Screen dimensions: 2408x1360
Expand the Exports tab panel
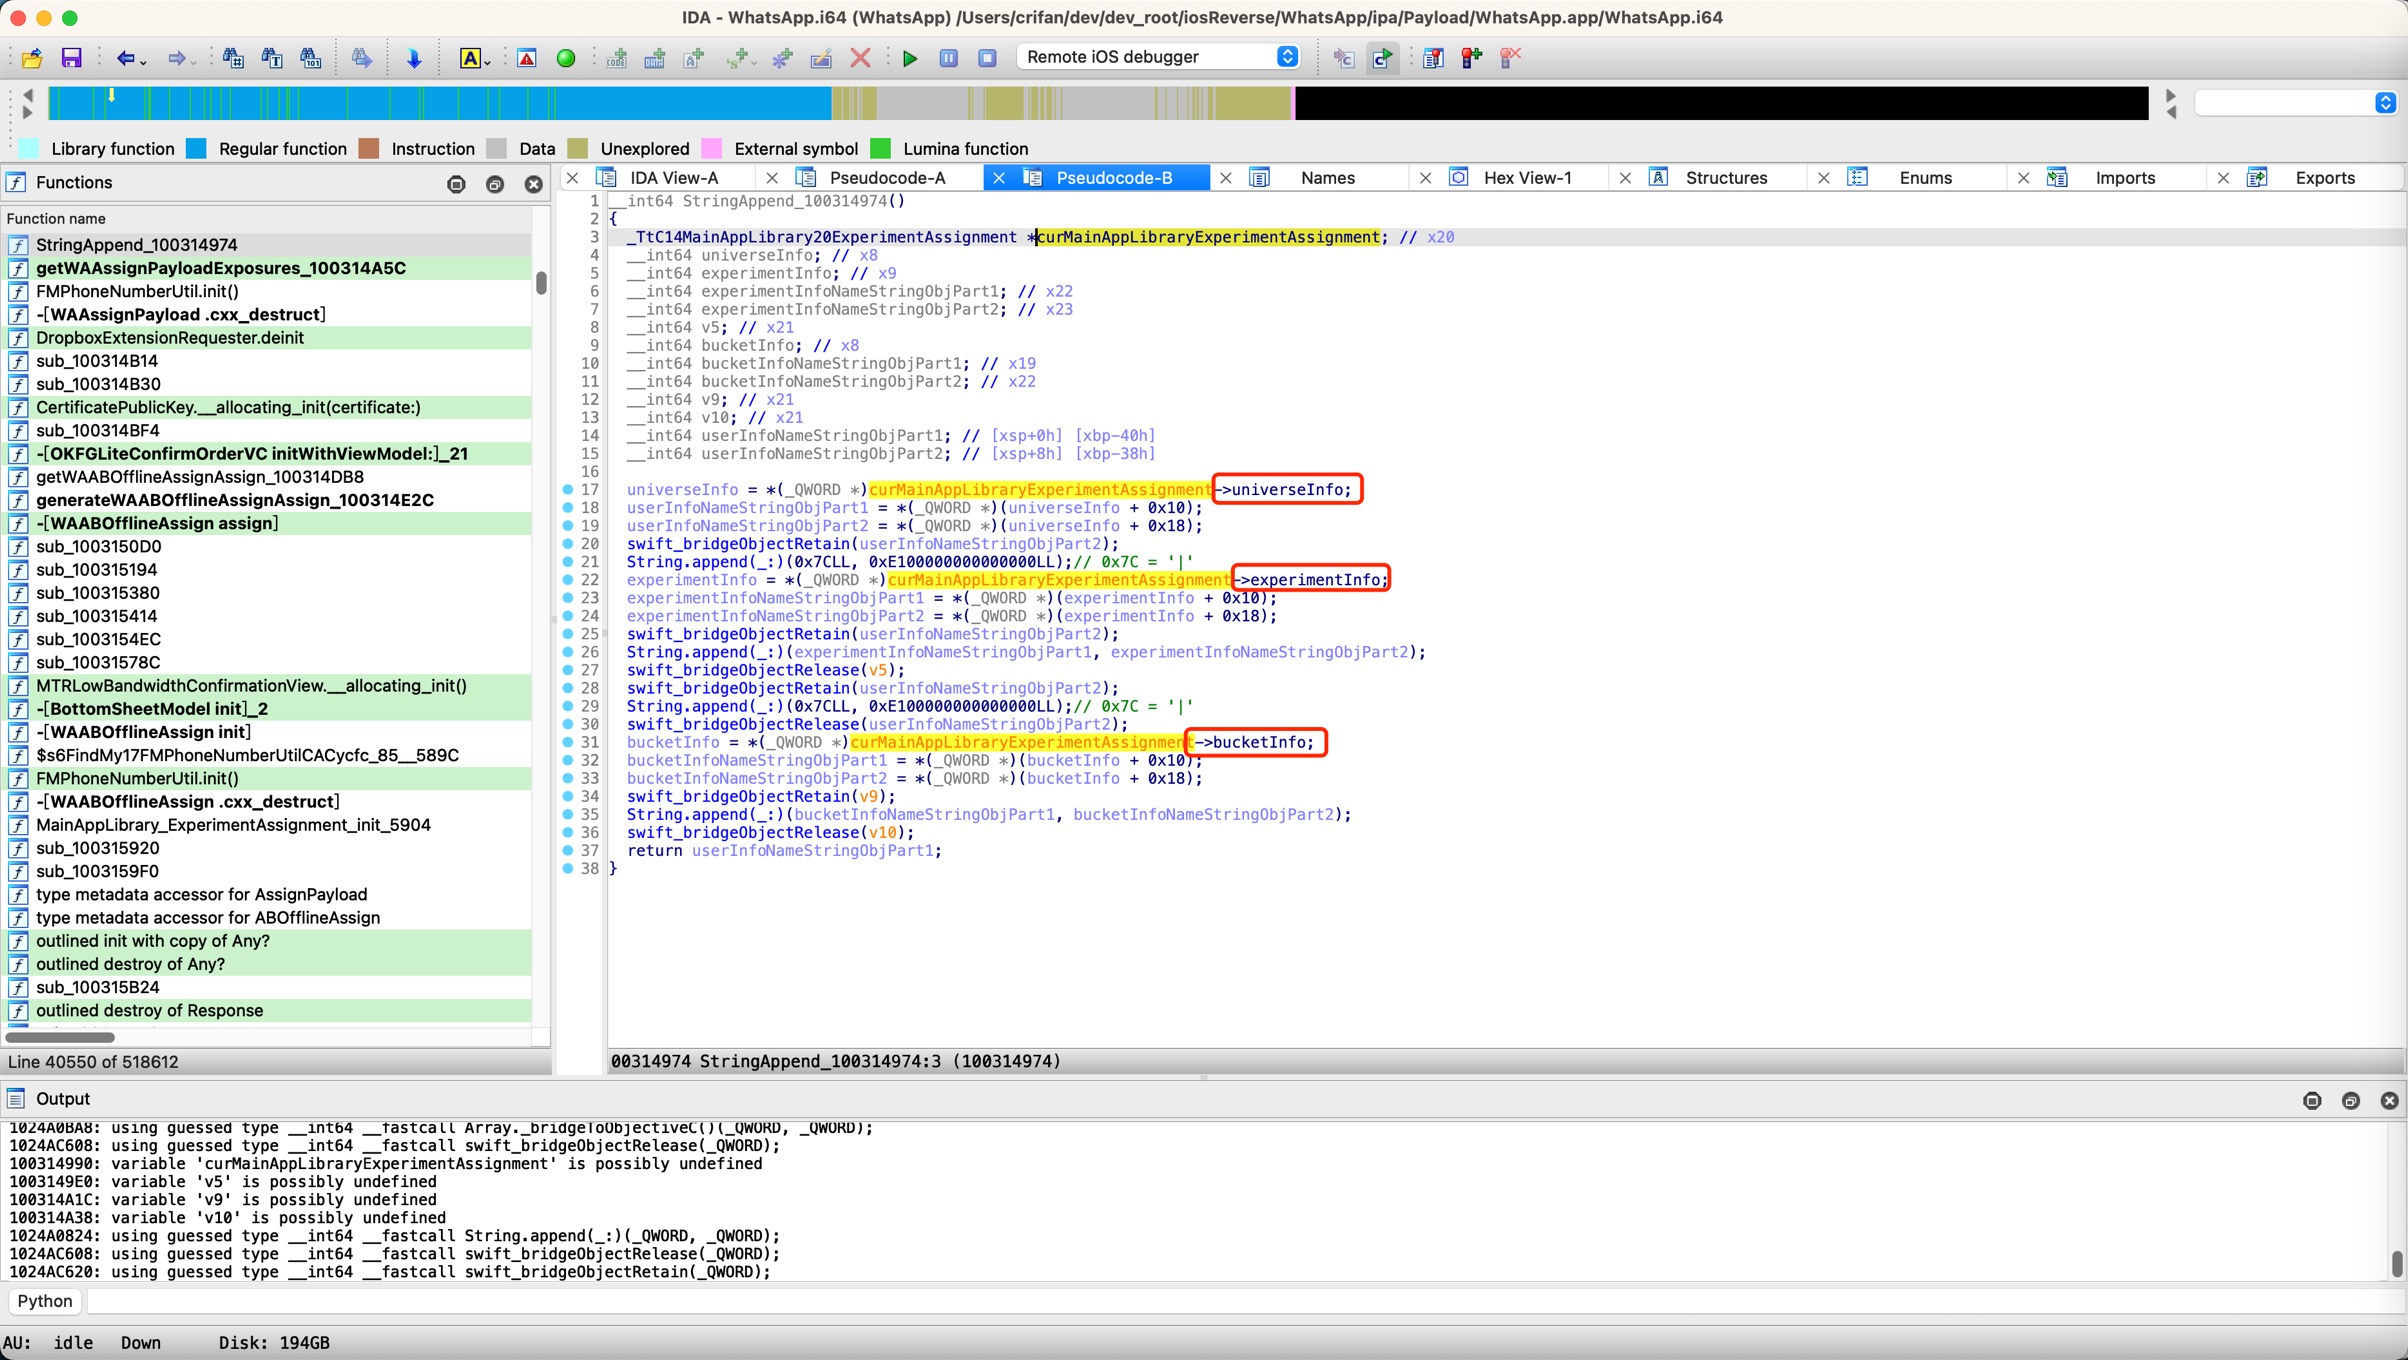coord(2327,177)
